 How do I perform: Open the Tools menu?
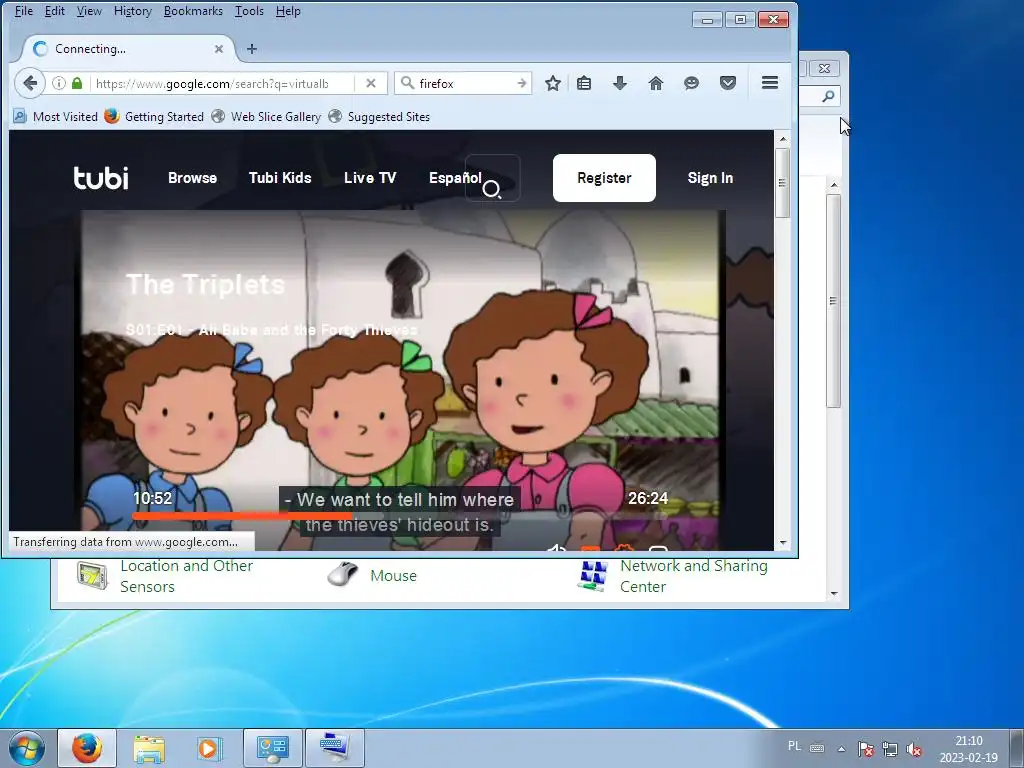coord(249,11)
